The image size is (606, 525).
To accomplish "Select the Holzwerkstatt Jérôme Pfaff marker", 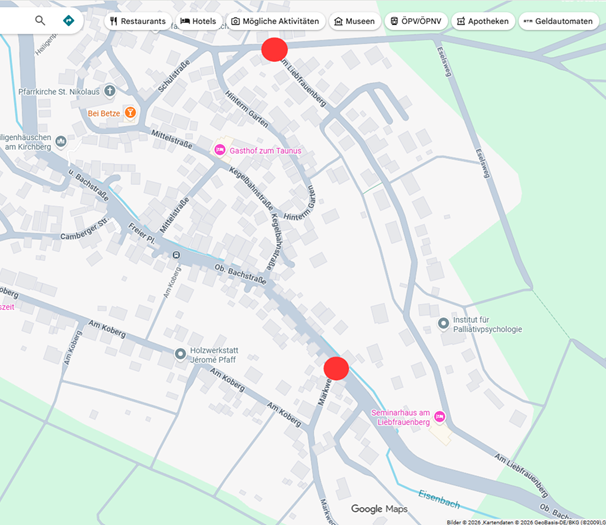I will (x=180, y=353).
